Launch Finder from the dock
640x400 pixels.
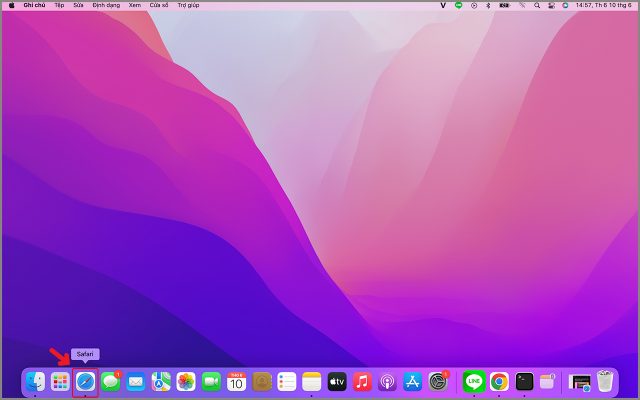(35, 381)
